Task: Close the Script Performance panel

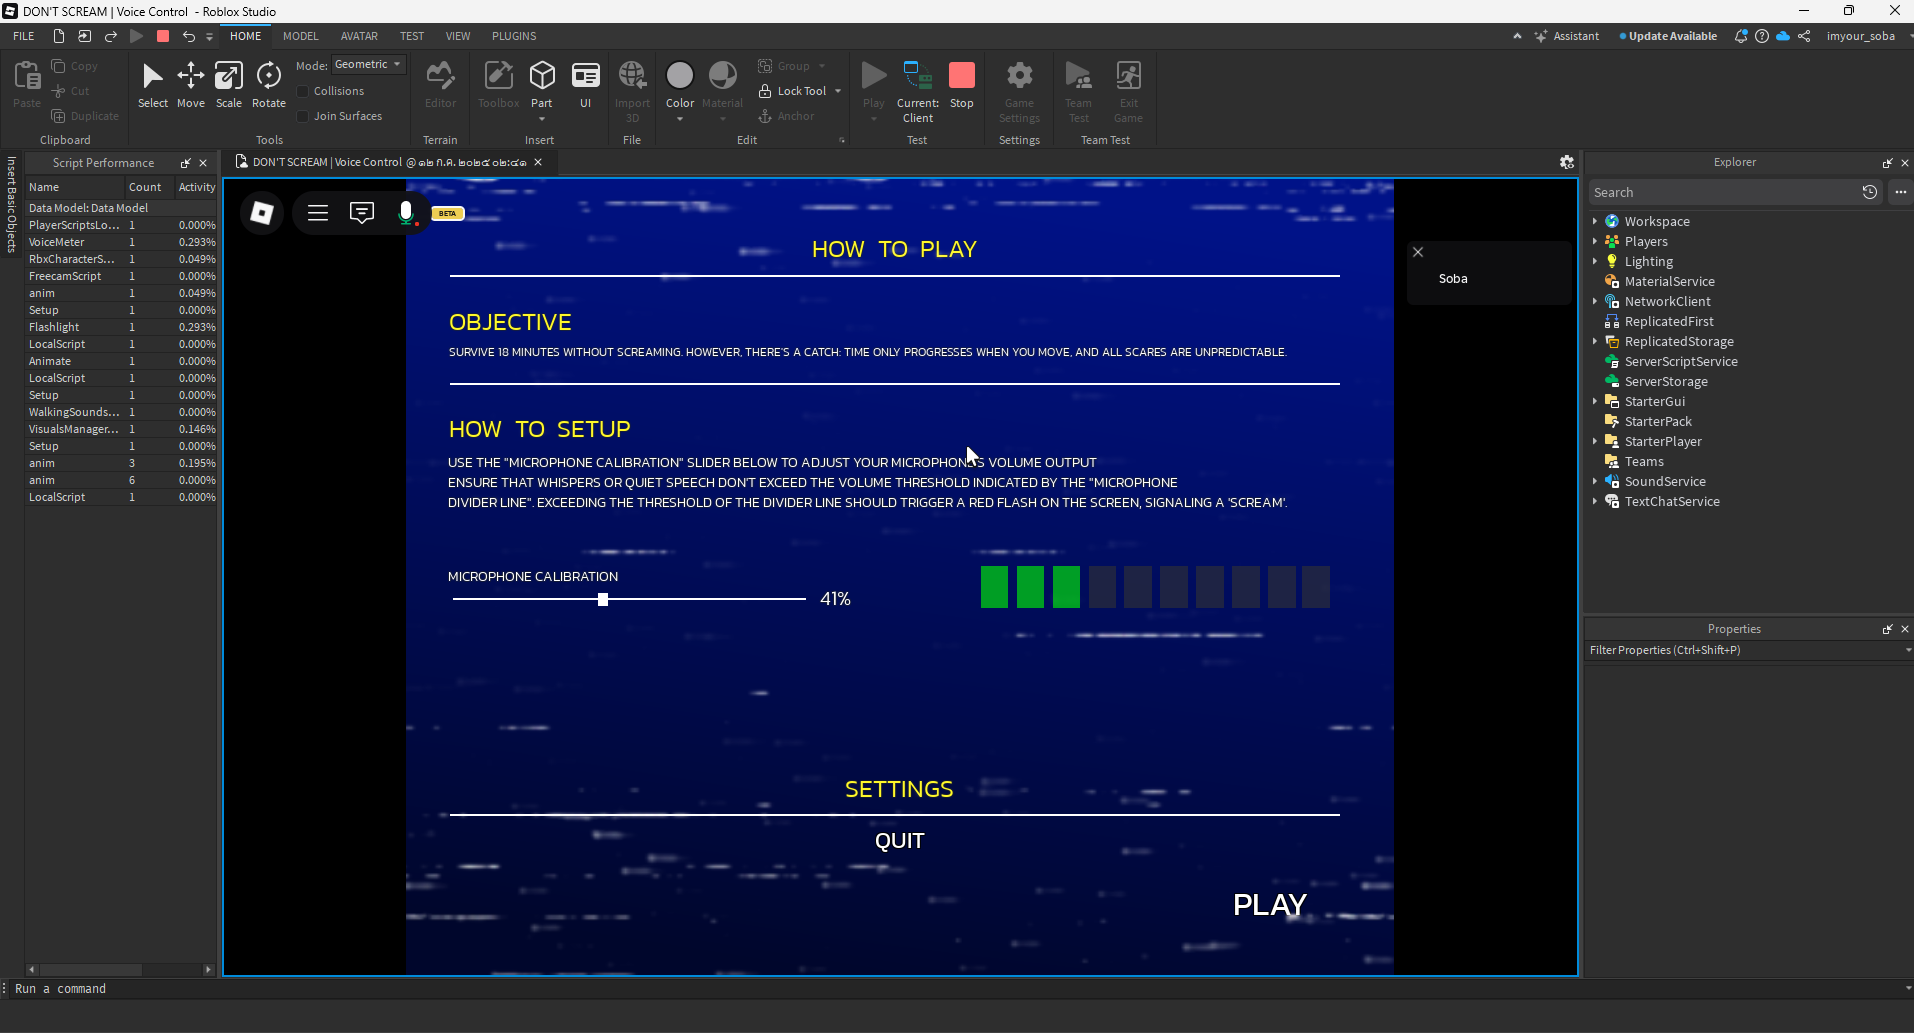Action: (x=203, y=163)
